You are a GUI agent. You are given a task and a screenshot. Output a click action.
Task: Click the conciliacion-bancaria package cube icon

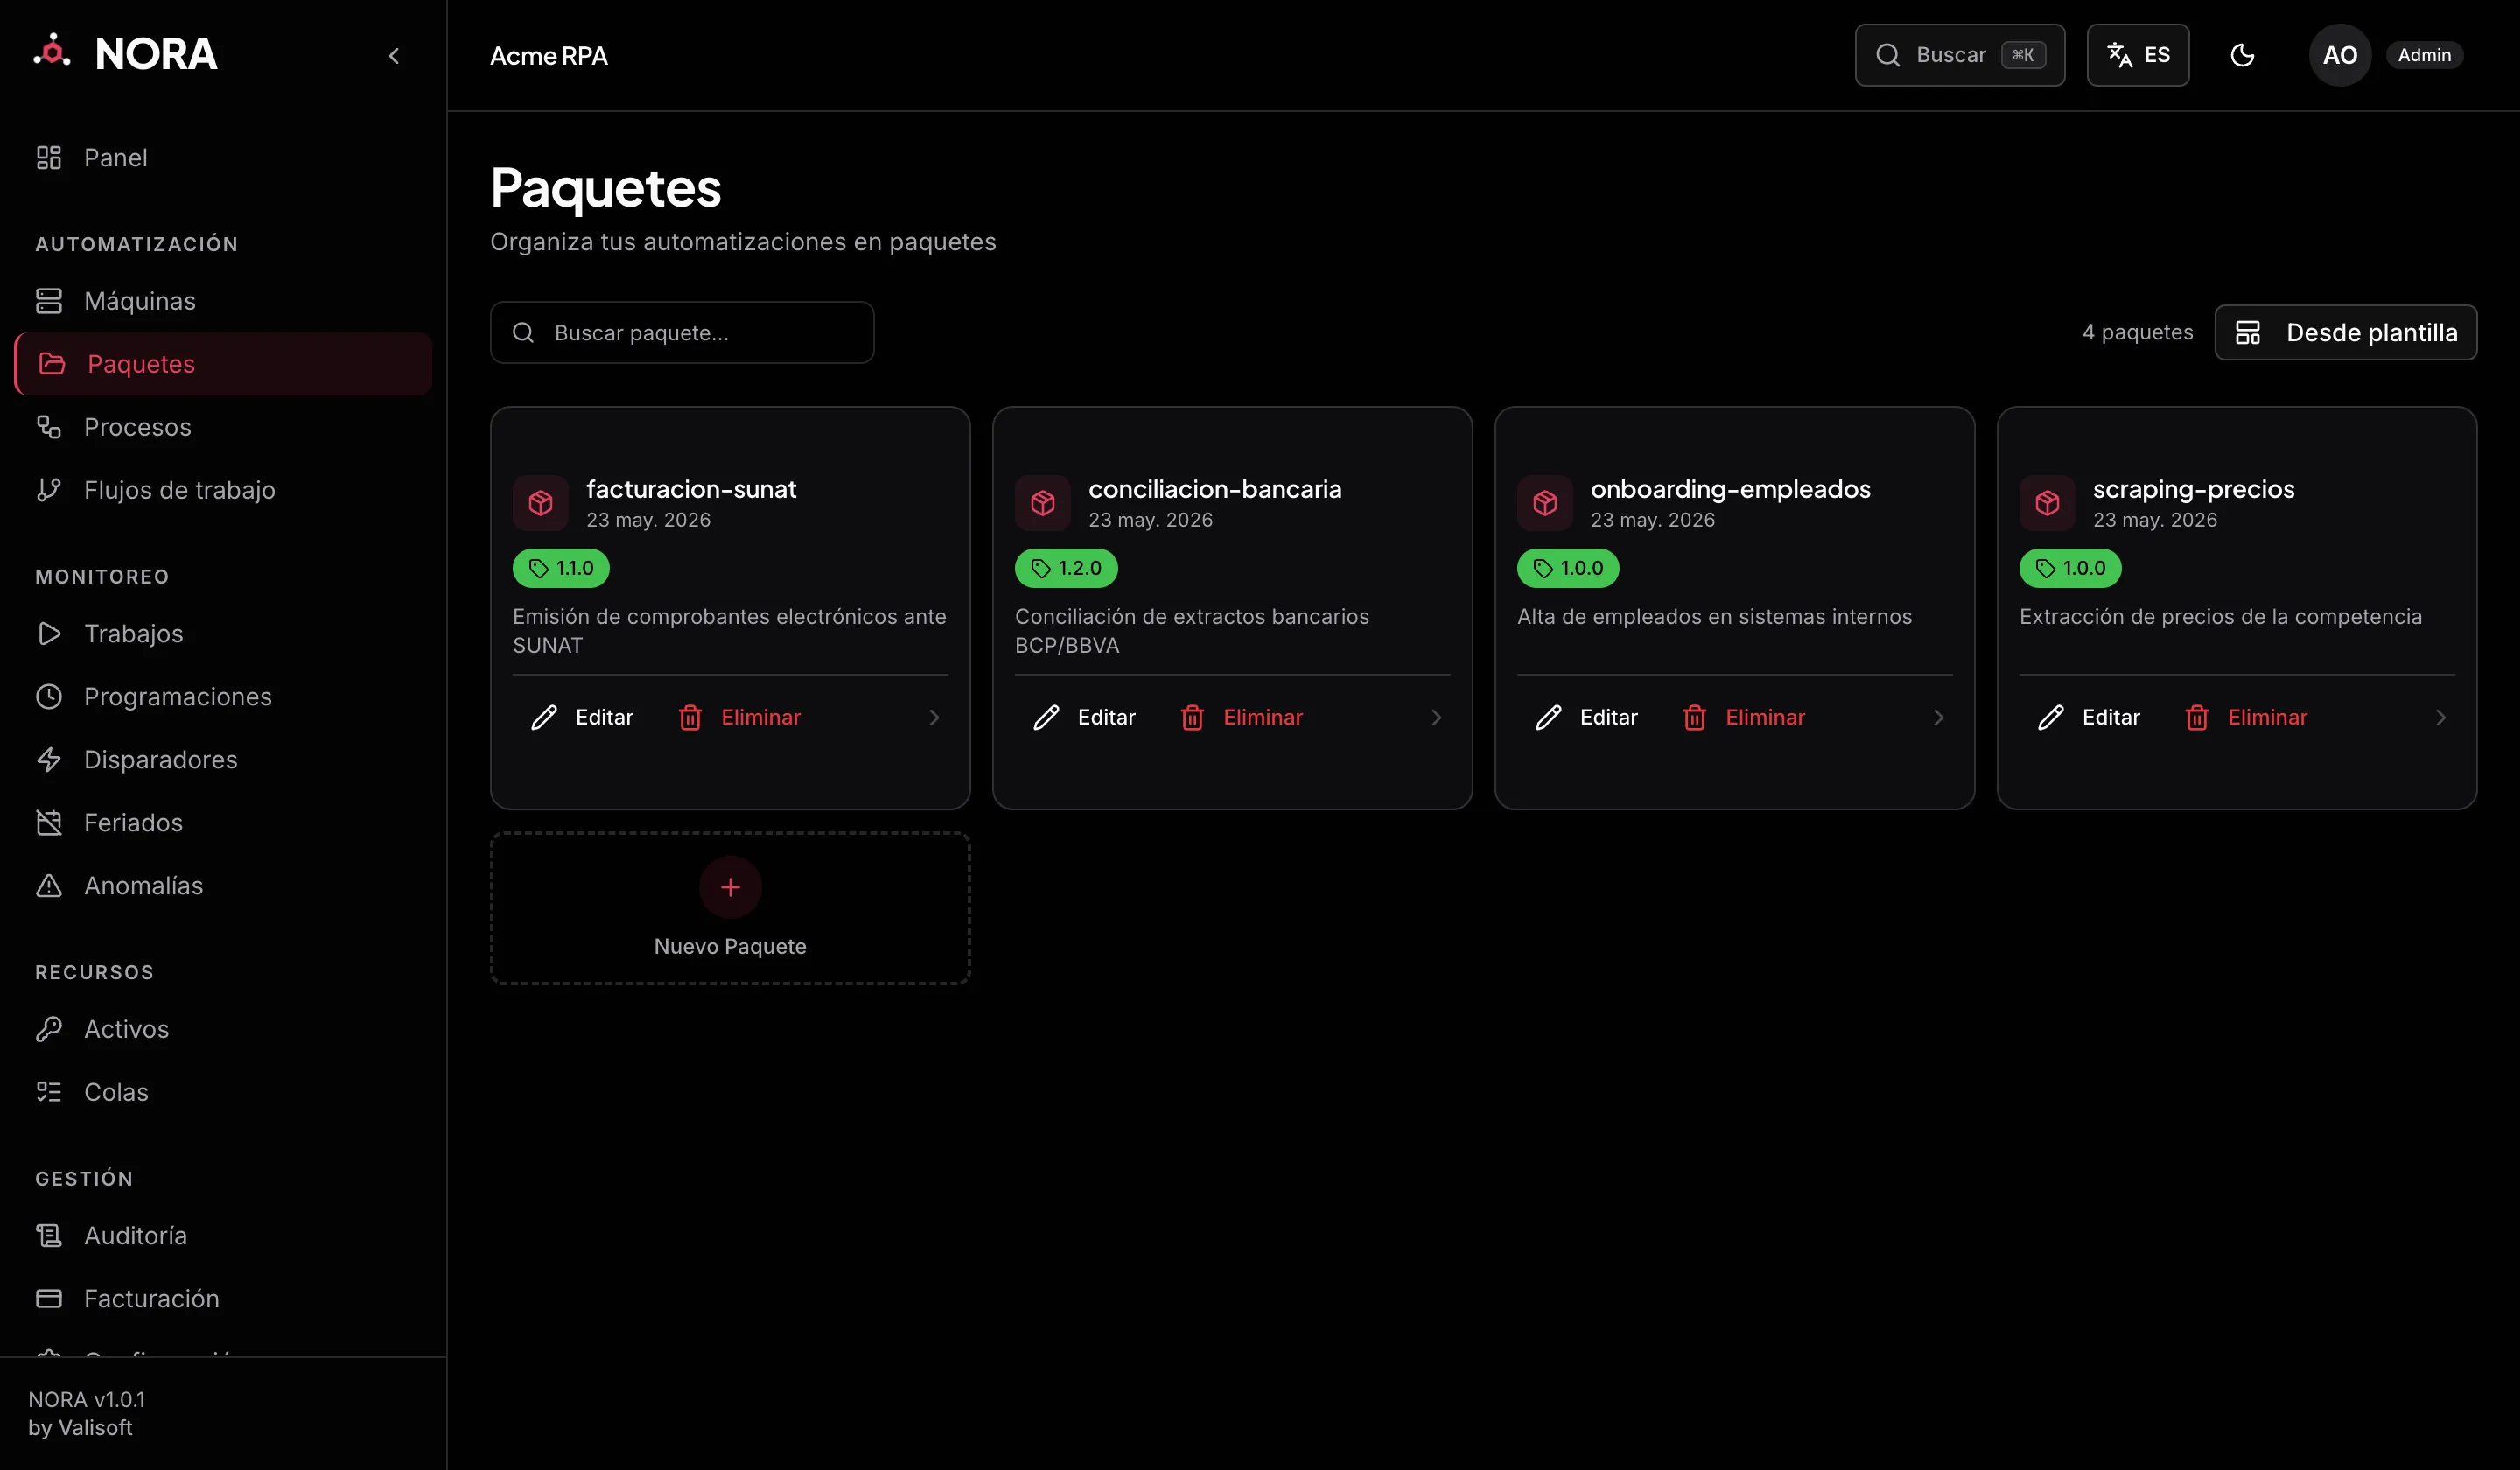[x=1043, y=503]
